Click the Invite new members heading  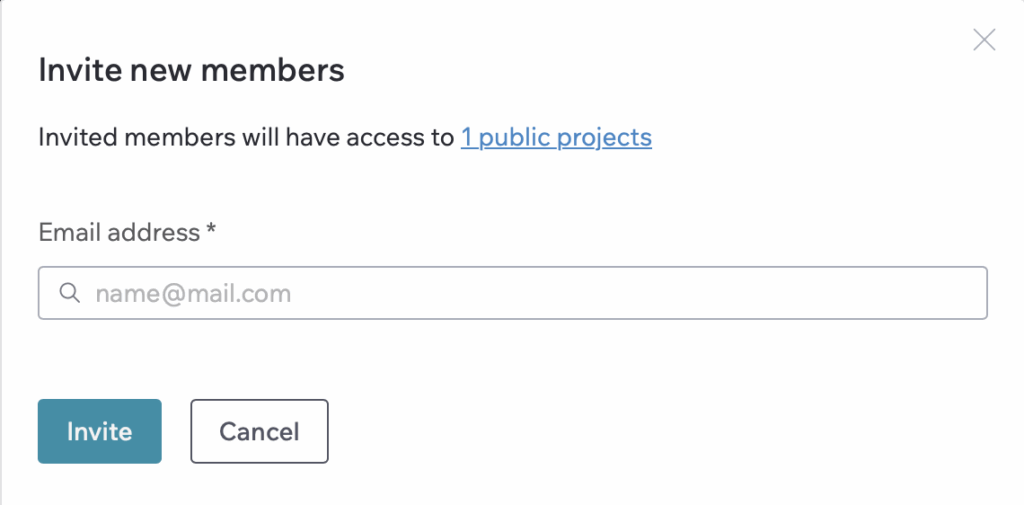click(191, 70)
